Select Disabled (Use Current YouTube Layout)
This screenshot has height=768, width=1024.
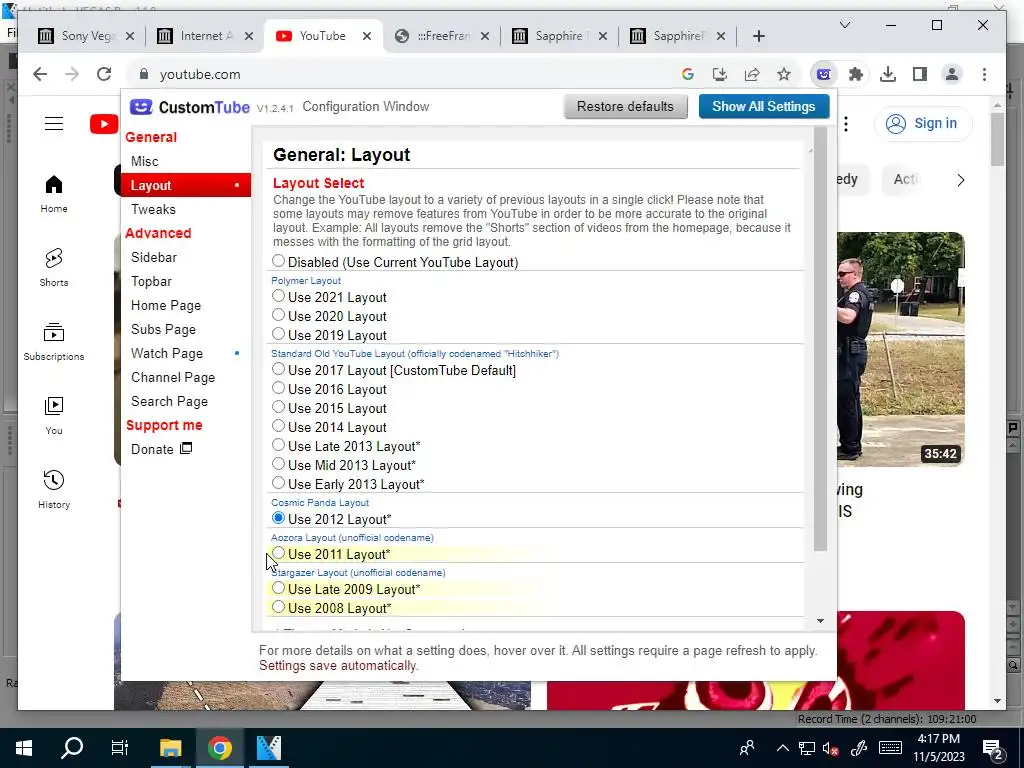279,261
